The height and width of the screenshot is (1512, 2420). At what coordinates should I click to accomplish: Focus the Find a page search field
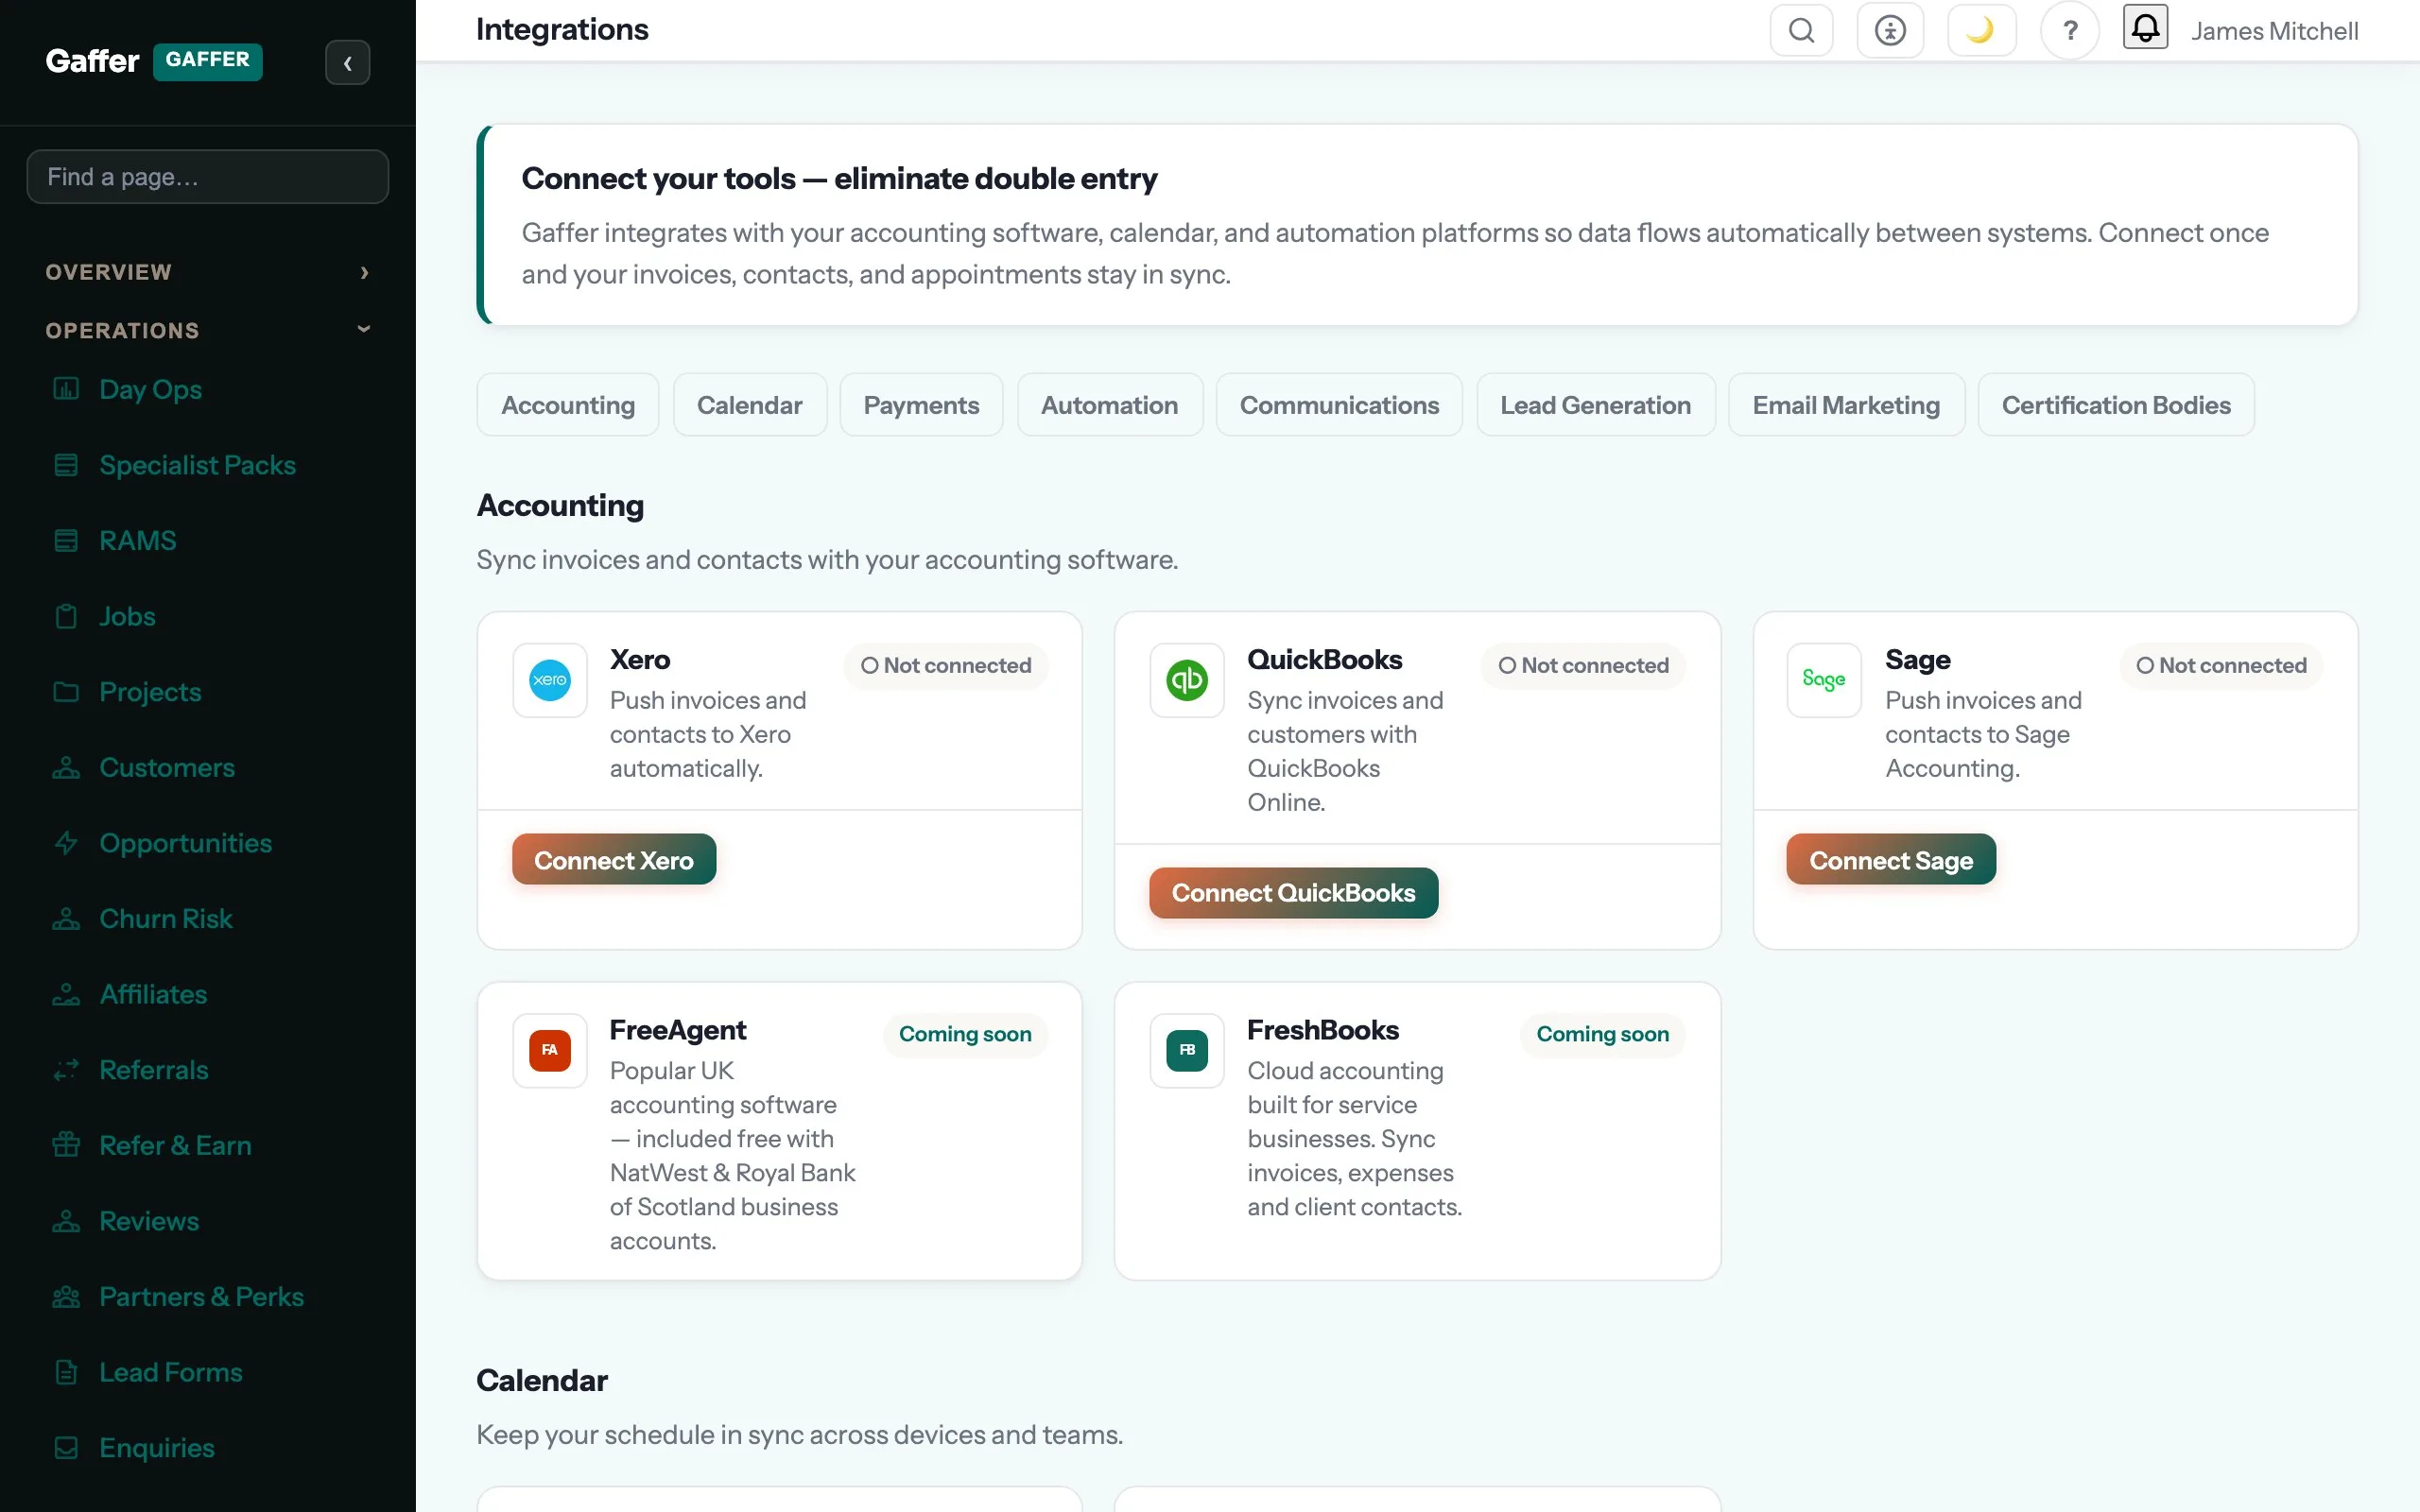pyautogui.click(x=208, y=177)
